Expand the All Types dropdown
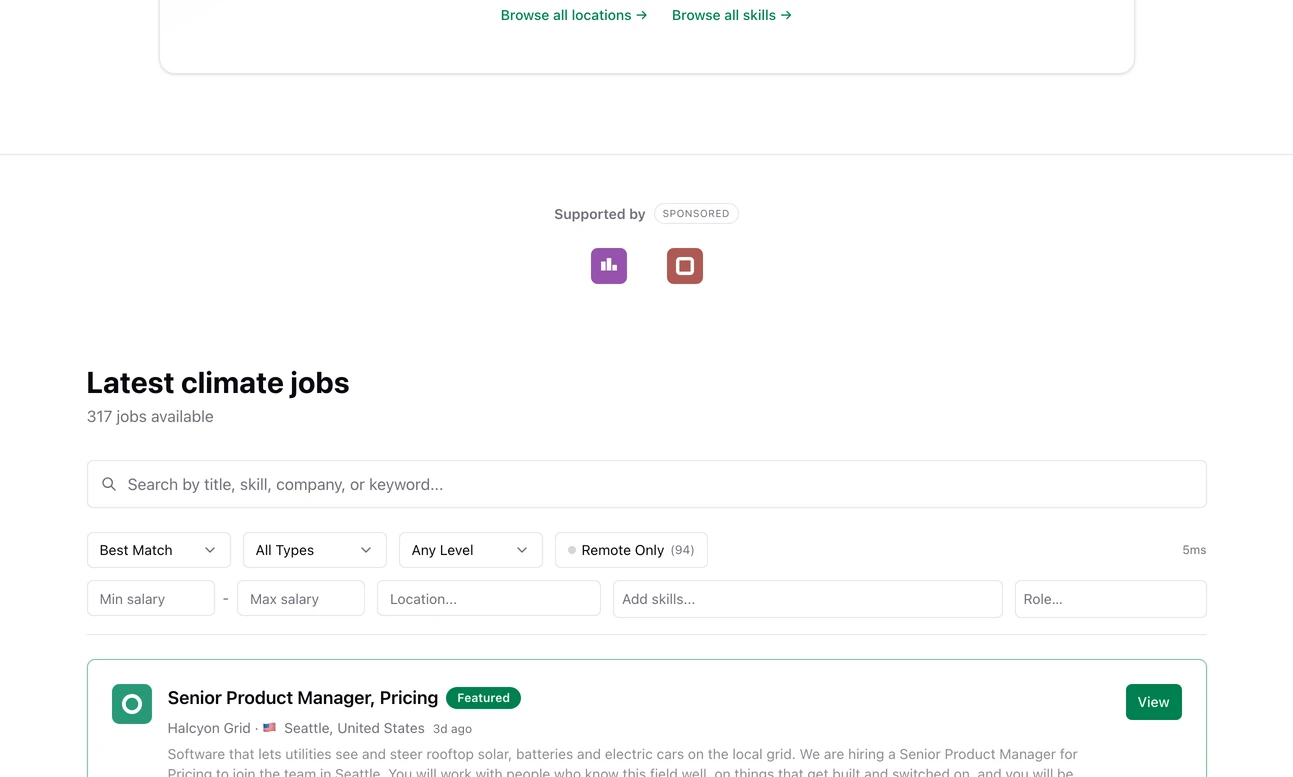The width and height of the screenshot is (1293, 777). (315, 550)
